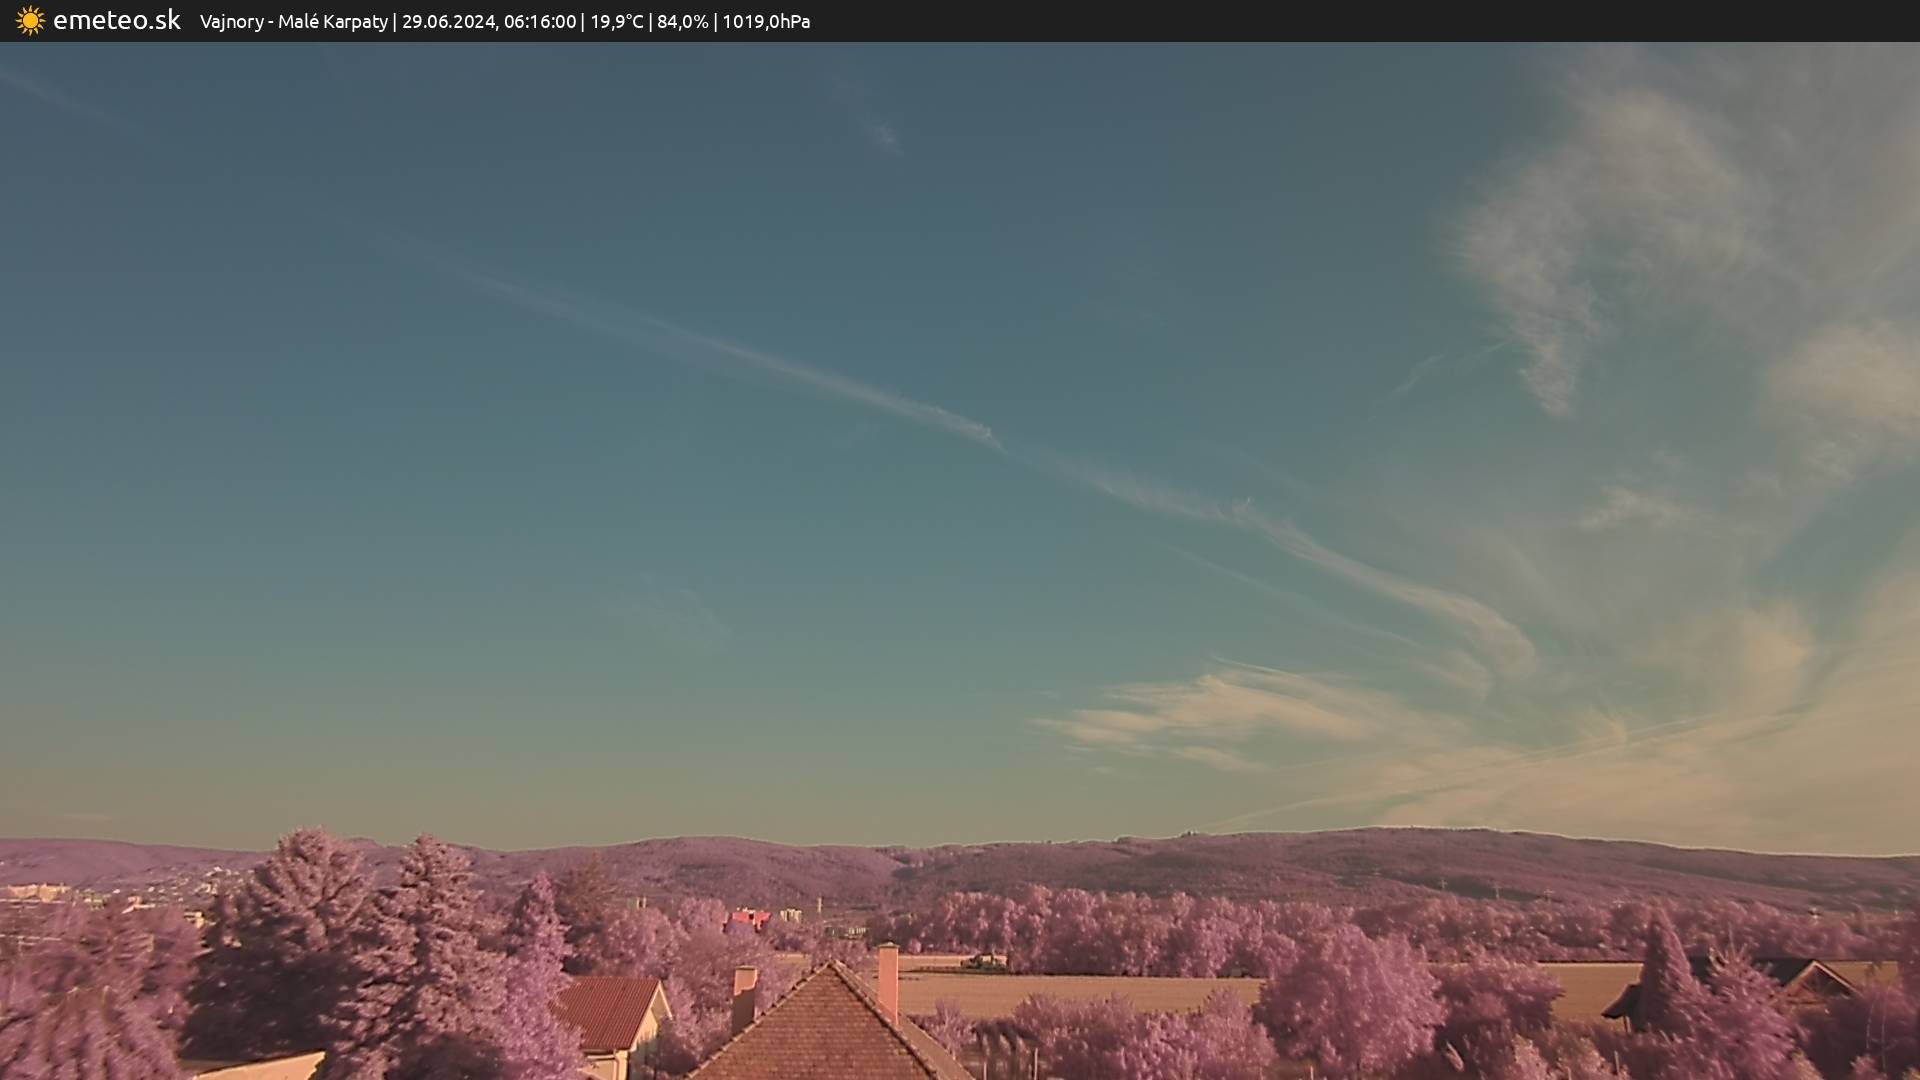Open the emeteo.sk site name
Image resolution: width=1920 pixels, height=1080 pixels.
point(116,21)
